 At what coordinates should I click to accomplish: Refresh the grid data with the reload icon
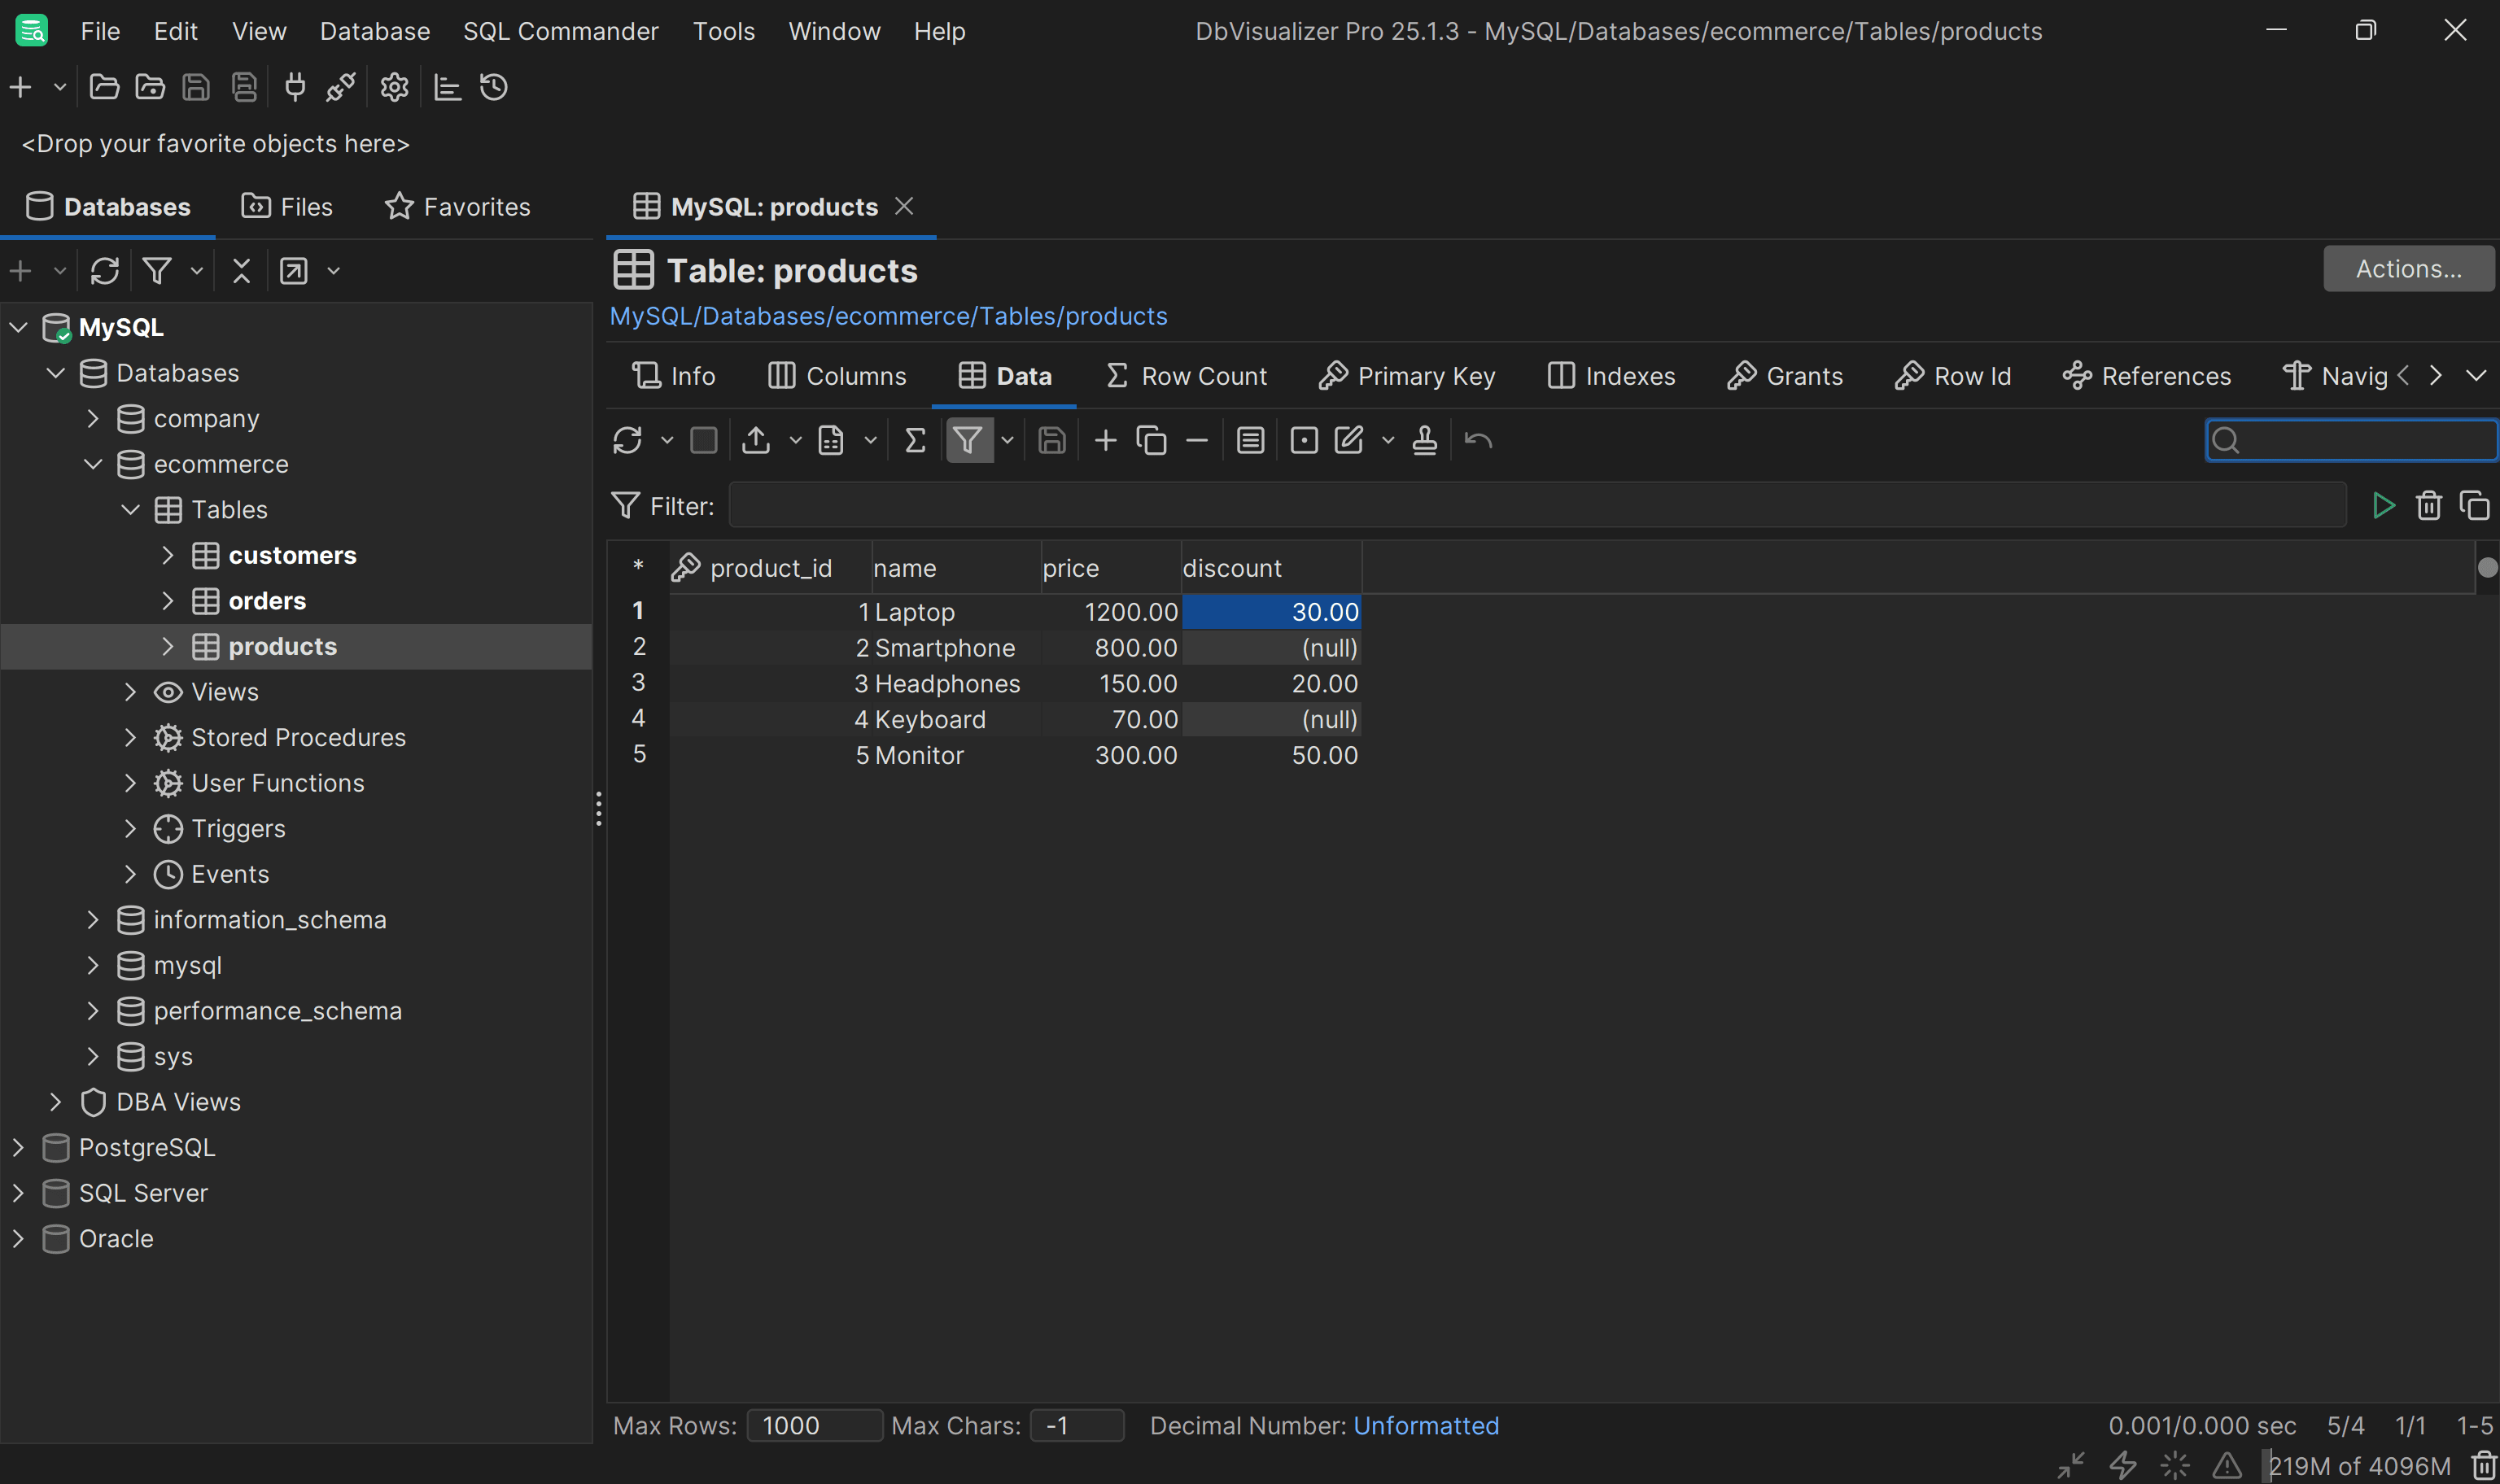pyautogui.click(x=628, y=440)
